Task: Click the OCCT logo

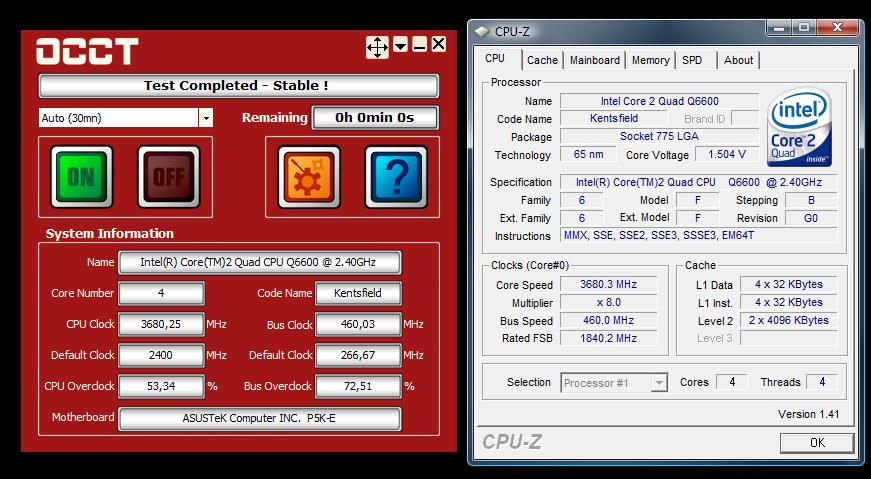Action: (87, 51)
